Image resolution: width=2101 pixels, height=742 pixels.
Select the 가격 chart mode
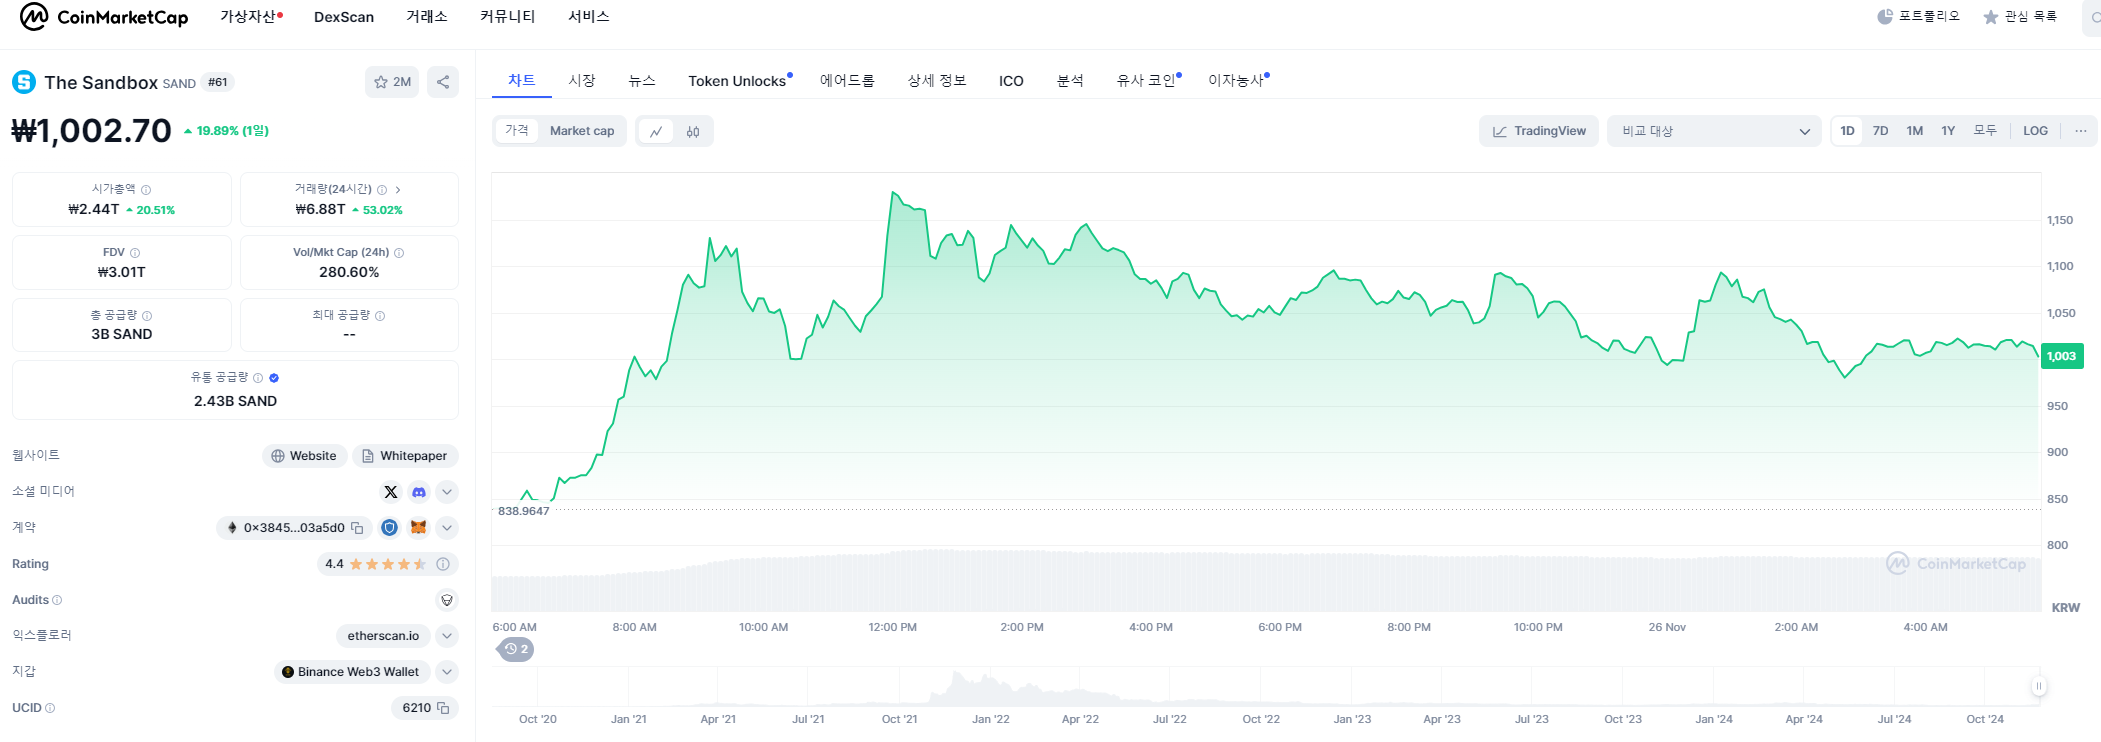(517, 131)
